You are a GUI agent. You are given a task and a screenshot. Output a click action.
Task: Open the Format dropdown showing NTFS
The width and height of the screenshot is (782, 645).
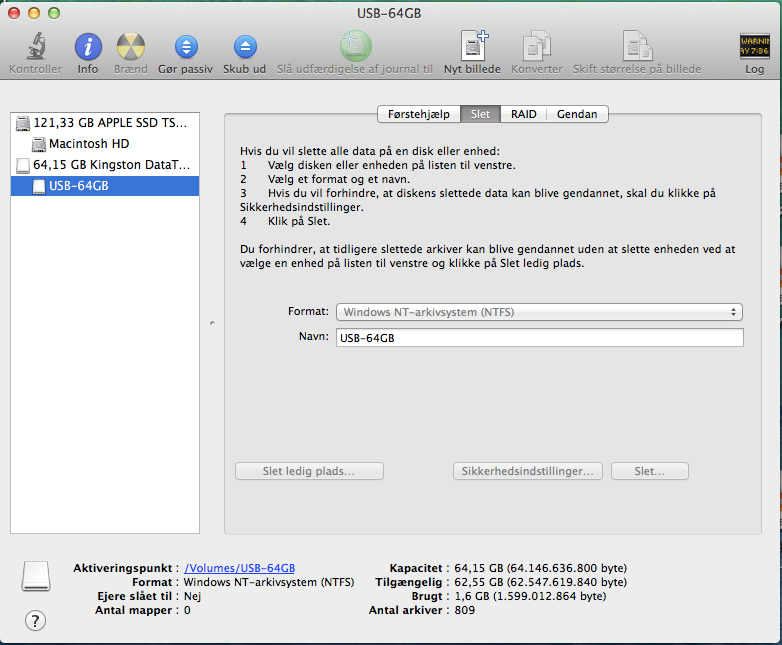540,312
